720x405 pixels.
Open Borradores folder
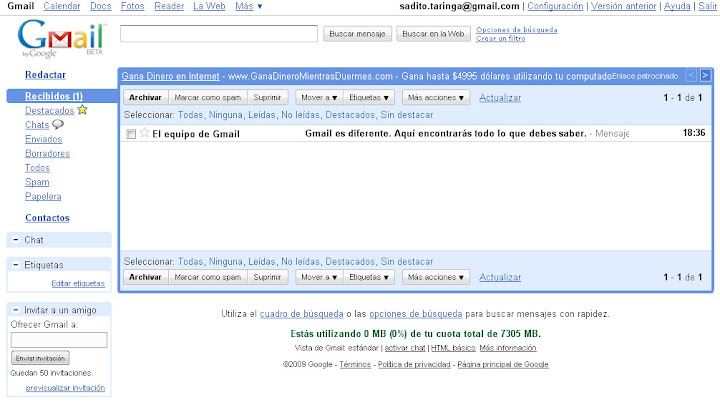tap(47, 153)
